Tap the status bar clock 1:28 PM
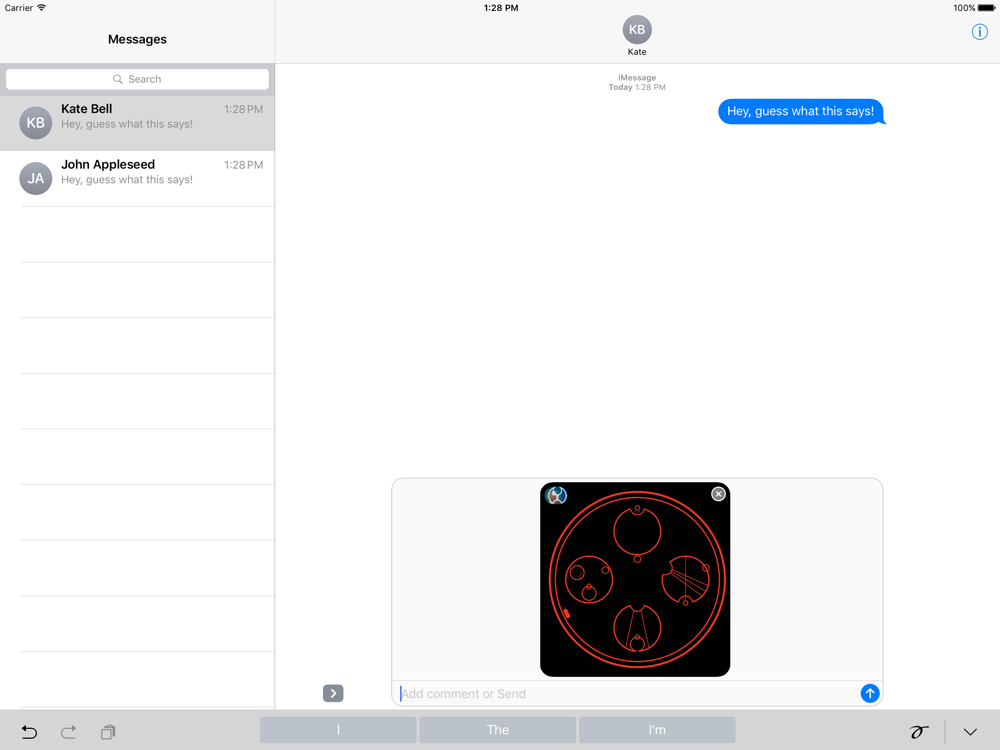 [x=501, y=8]
